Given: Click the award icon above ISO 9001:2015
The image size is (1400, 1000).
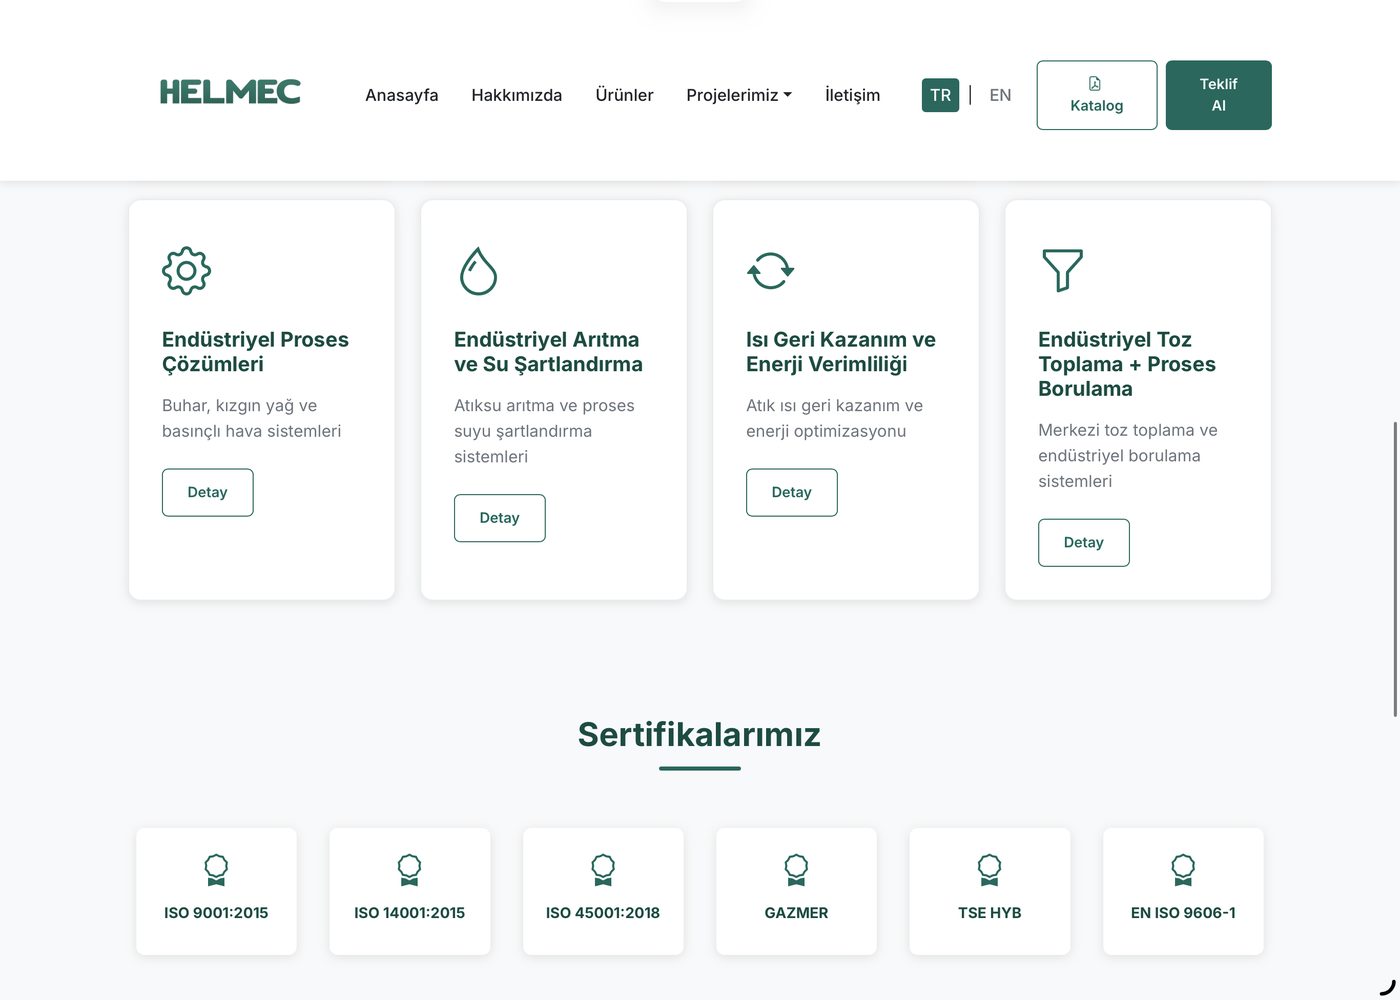Looking at the screenshot, I should [216, 870].
